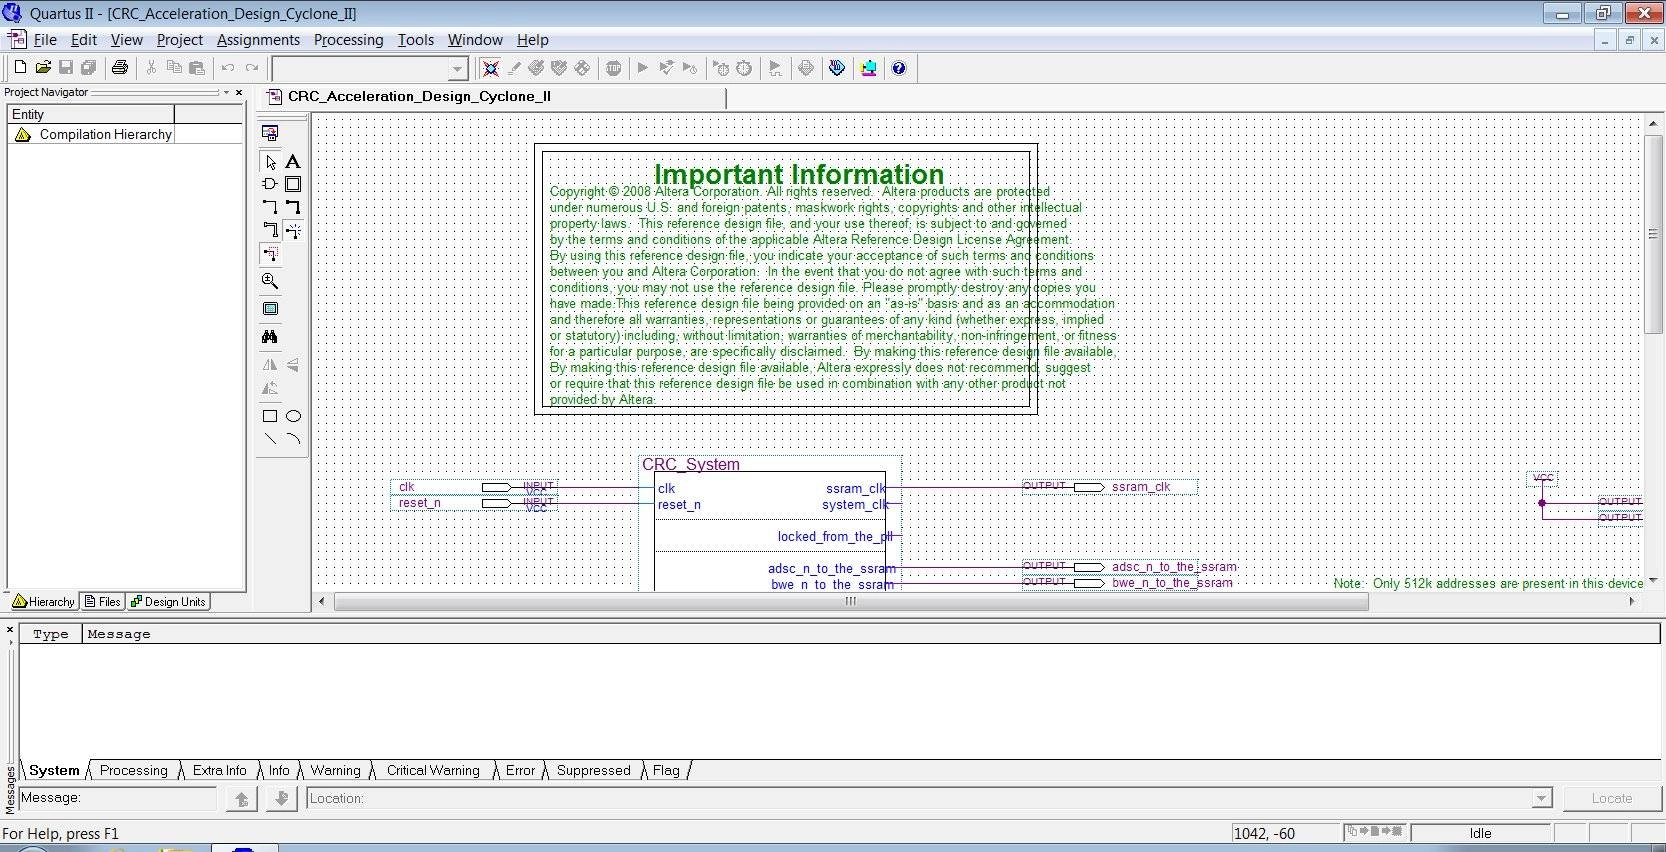Toggle partial line selection tool

click(x=270, y=254)
